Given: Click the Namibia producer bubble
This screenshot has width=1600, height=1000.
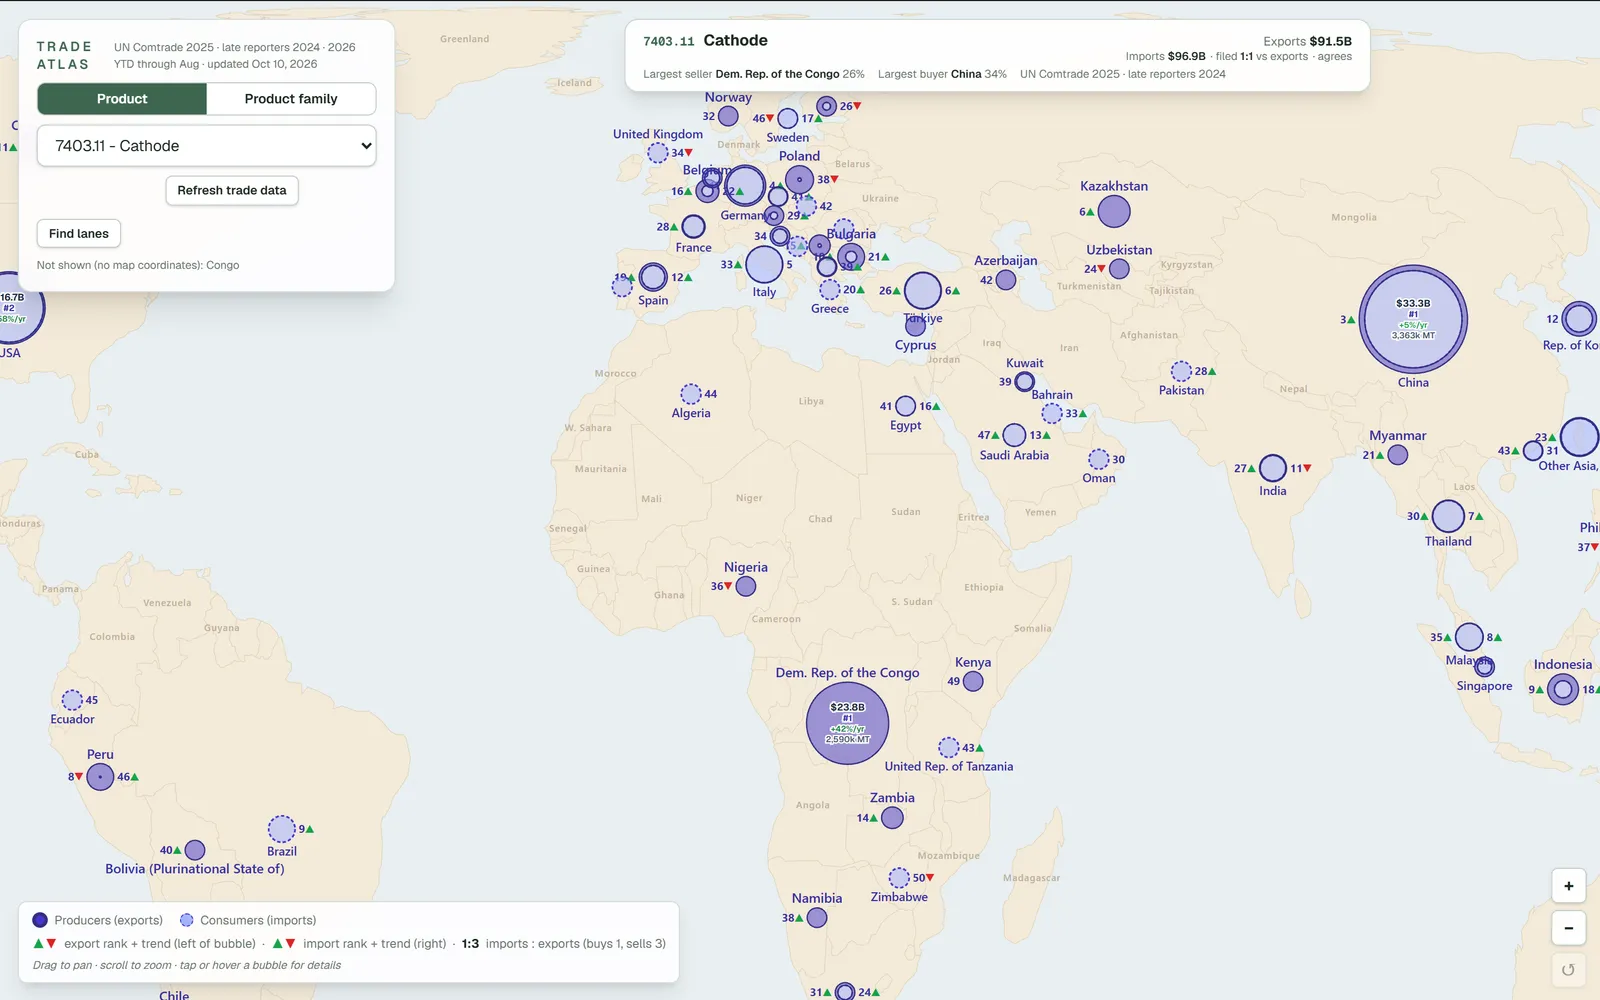Looking at the screenshot, I should 817,917.
